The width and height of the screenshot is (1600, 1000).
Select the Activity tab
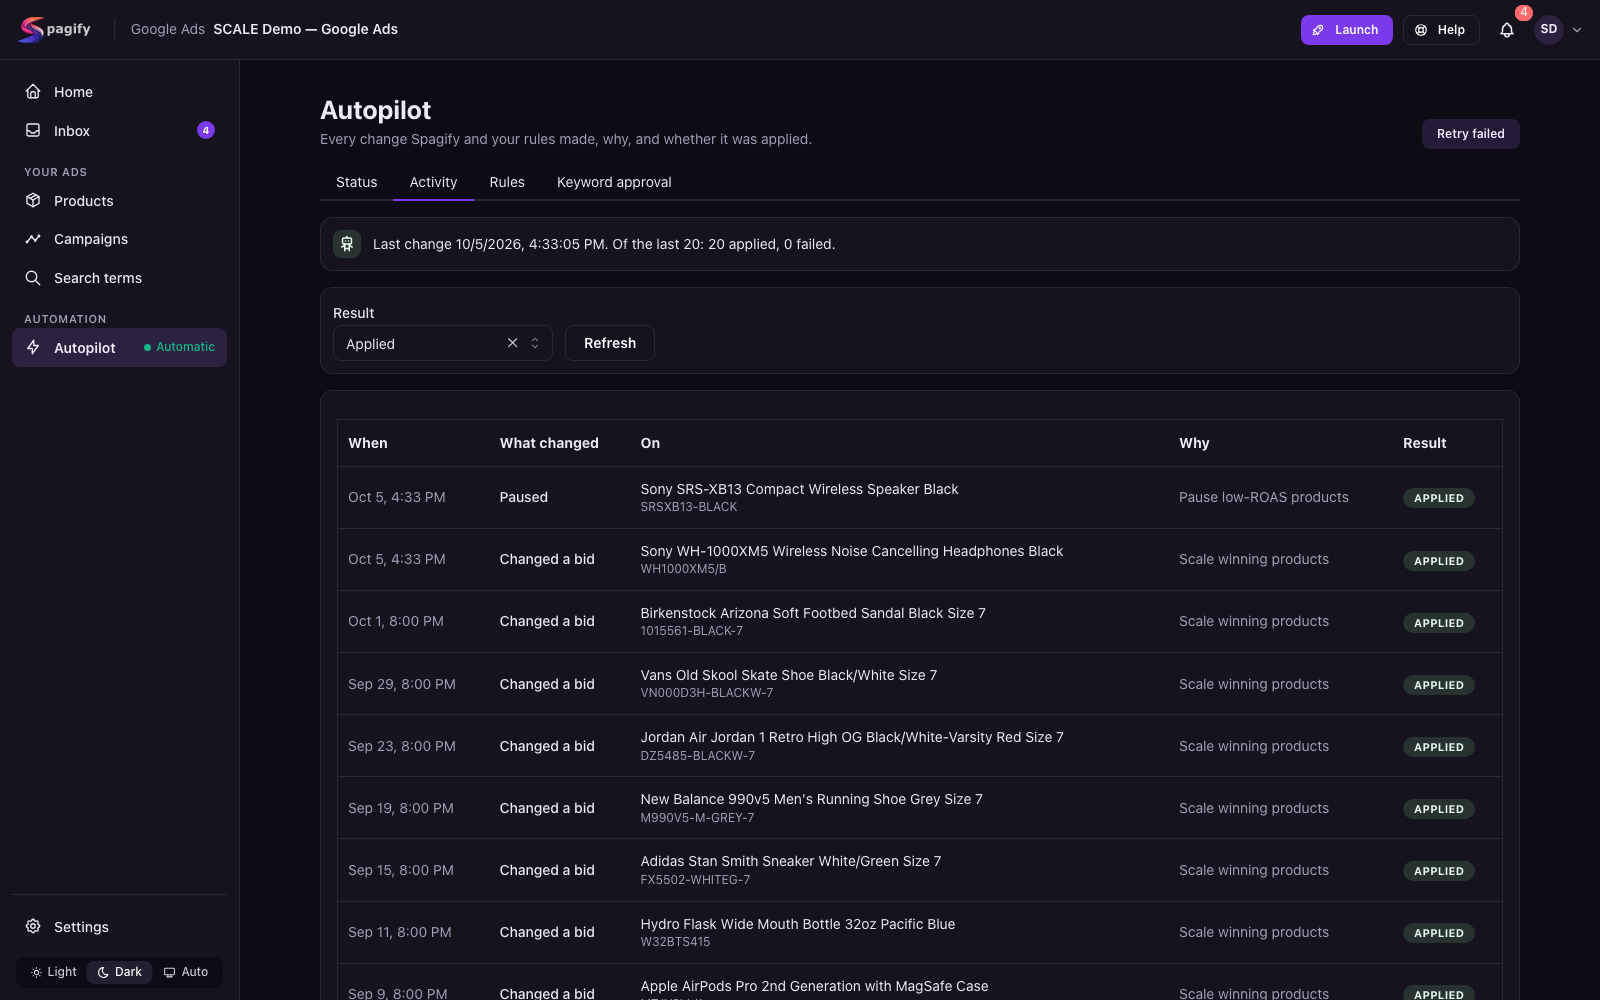[x=433, y=182]
